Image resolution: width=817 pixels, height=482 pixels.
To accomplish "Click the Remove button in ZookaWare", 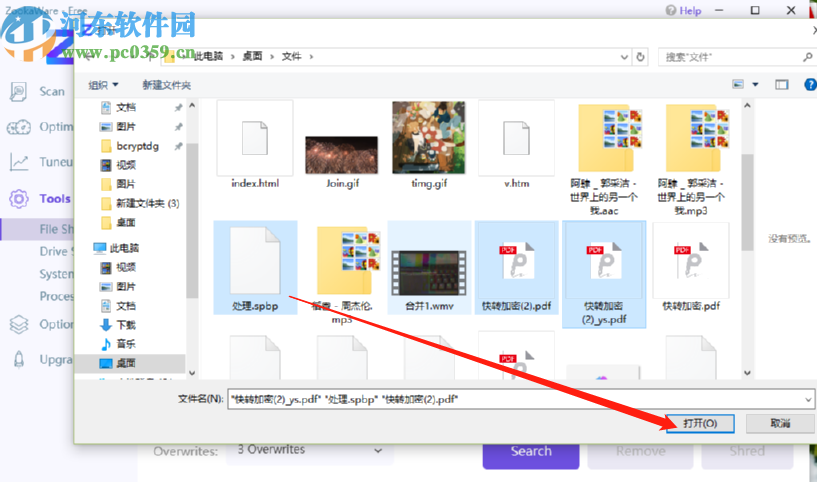I will click(640, 452).
